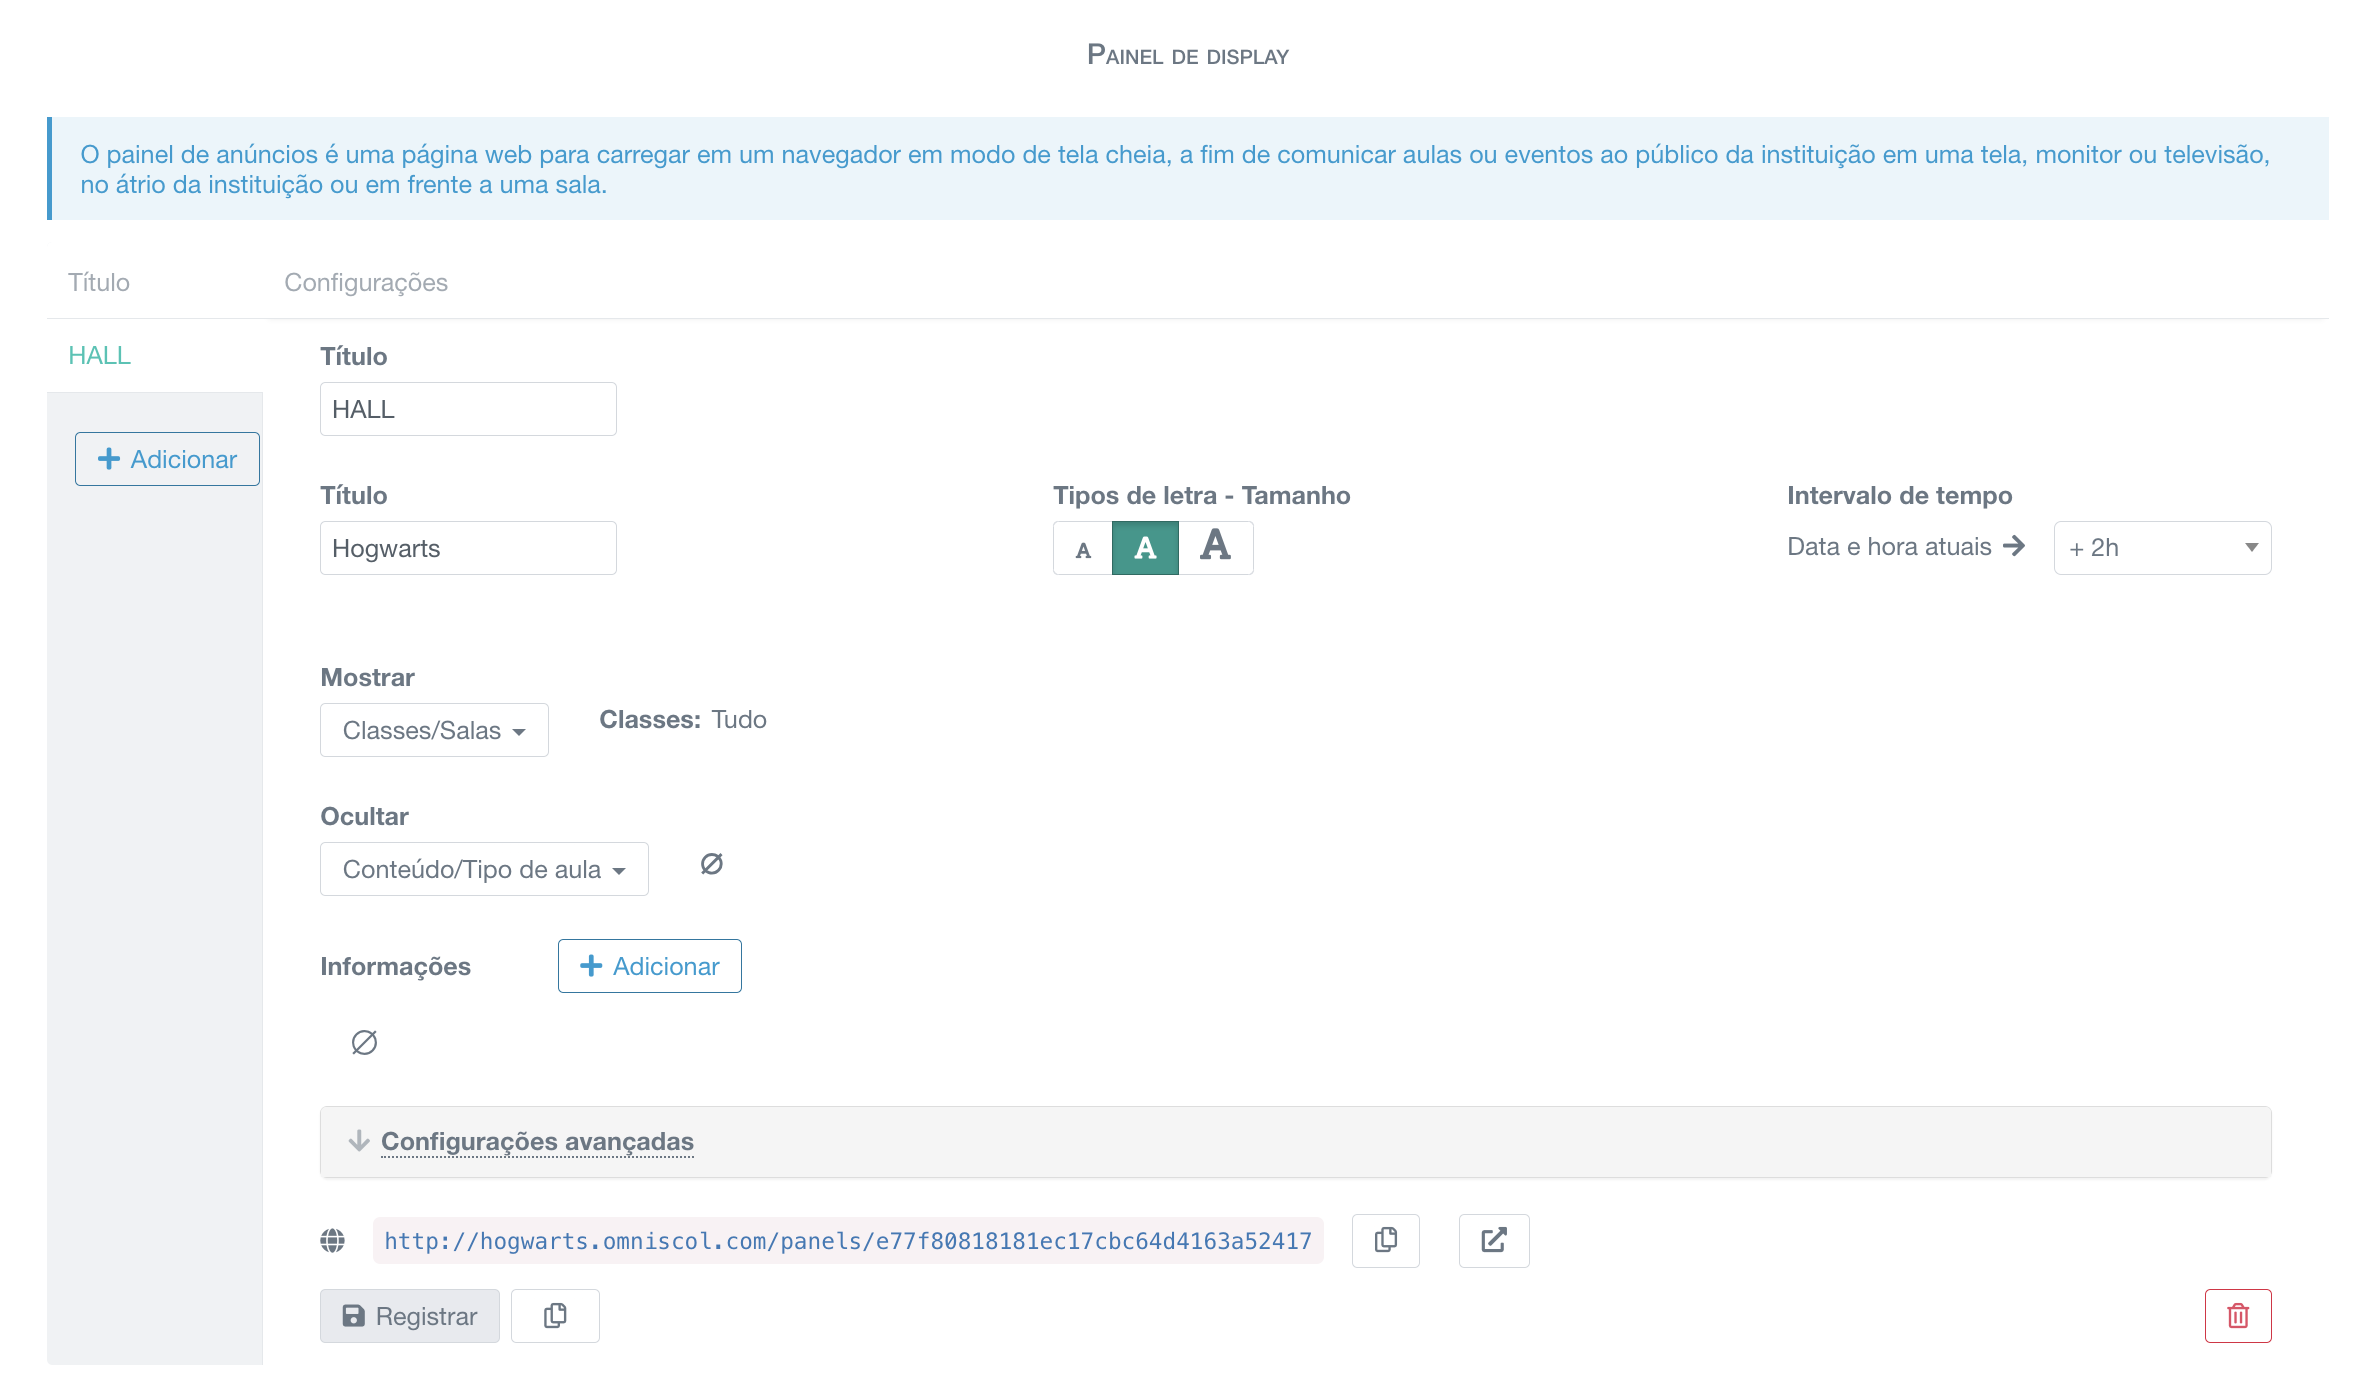Select the medium font size A

pyautogui.click(x=1143, y=548)
